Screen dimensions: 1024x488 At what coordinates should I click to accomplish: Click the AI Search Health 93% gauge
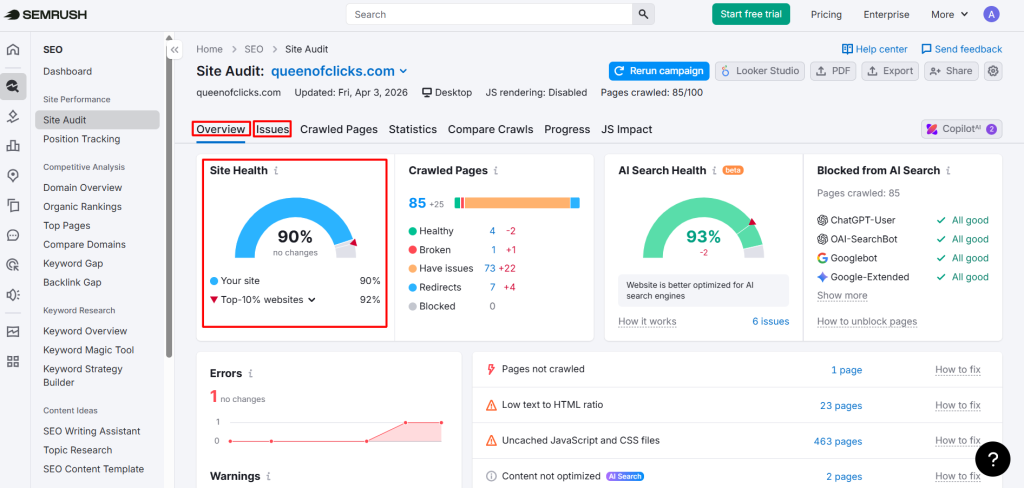pyautogui.click(x=703, y=229)
